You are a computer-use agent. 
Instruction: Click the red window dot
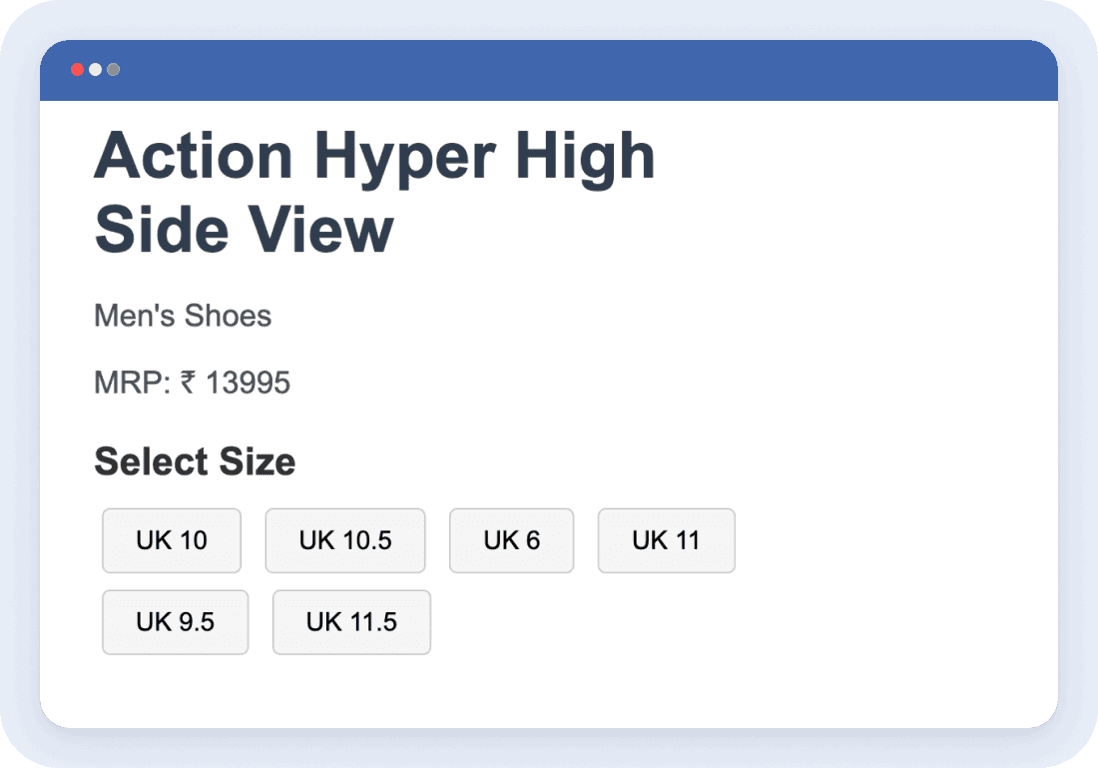click(x=77, y=70)
